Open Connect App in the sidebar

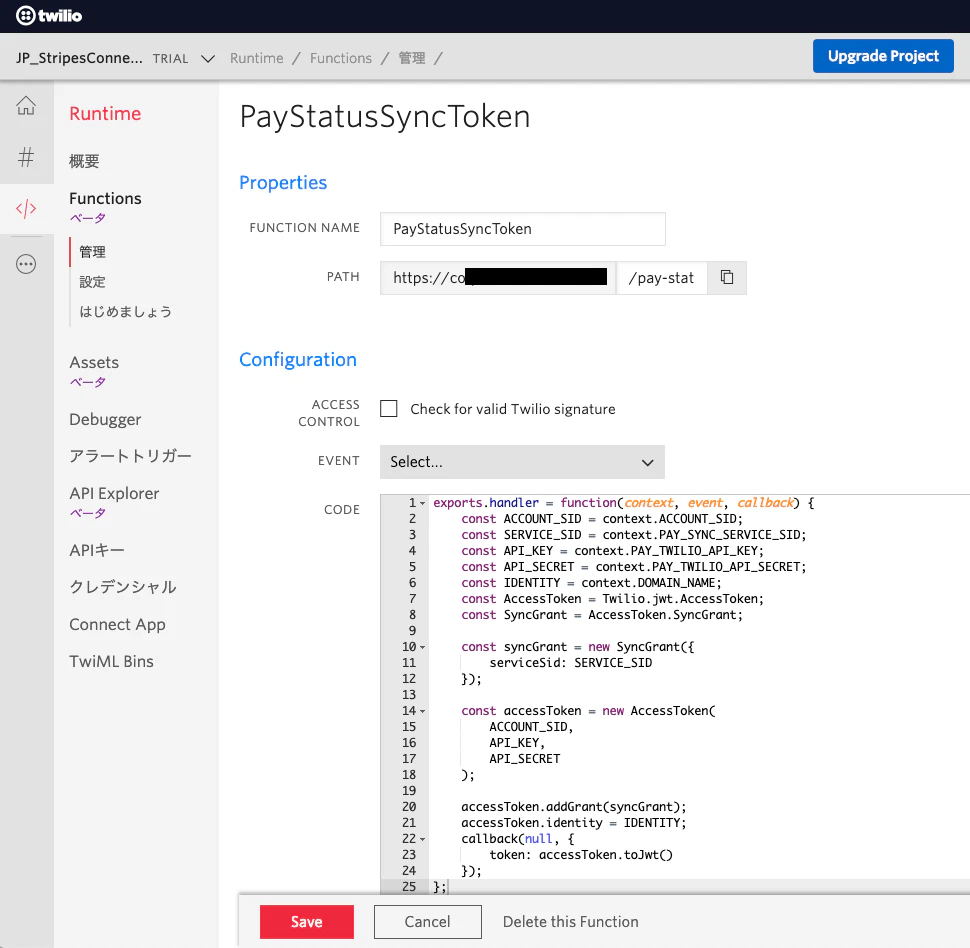click(x=118, y=624)
